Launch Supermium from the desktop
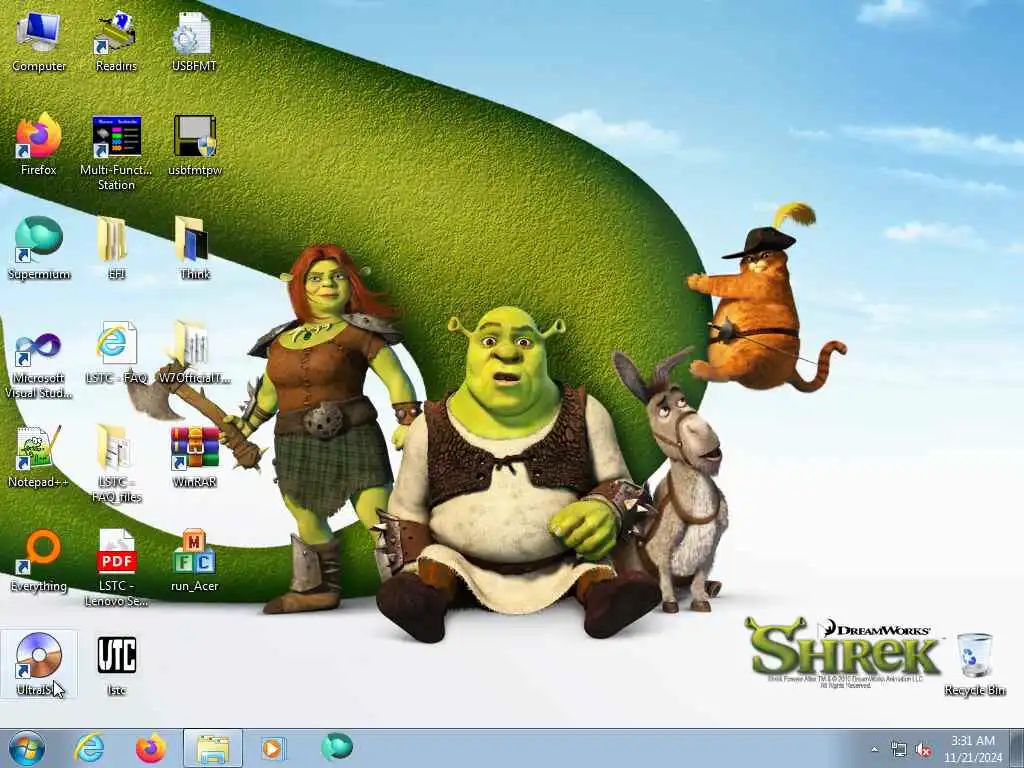 click(x=39, y=248)
